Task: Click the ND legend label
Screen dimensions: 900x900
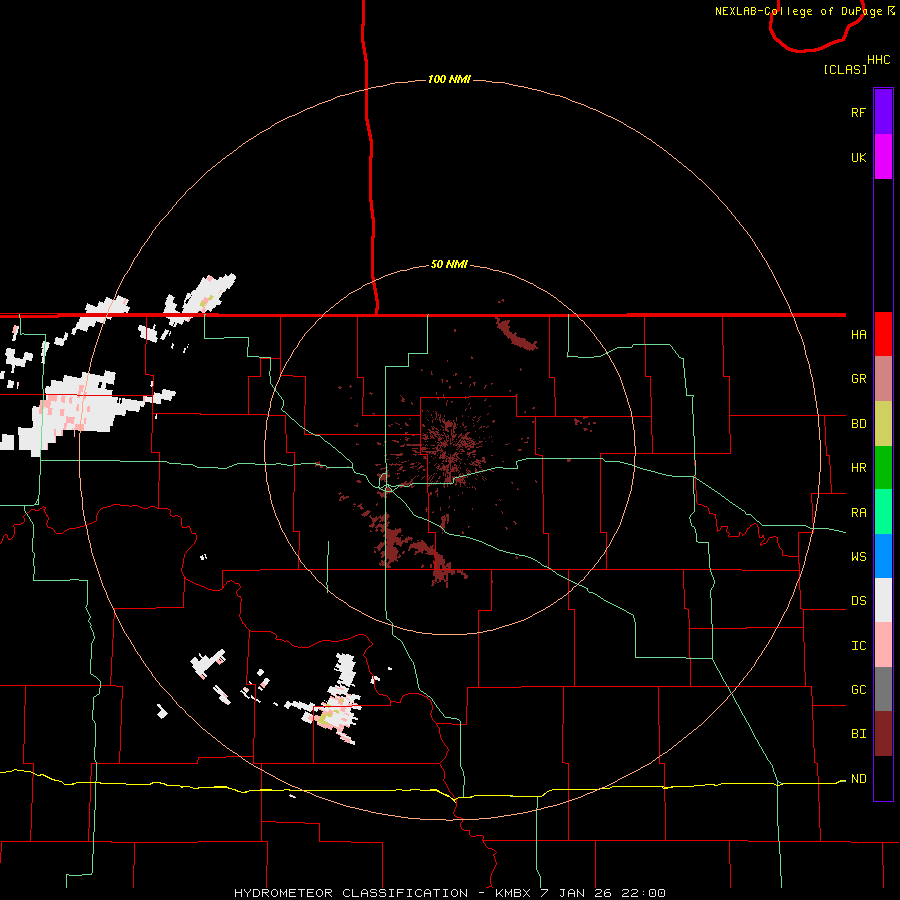Action: point(858,779)
